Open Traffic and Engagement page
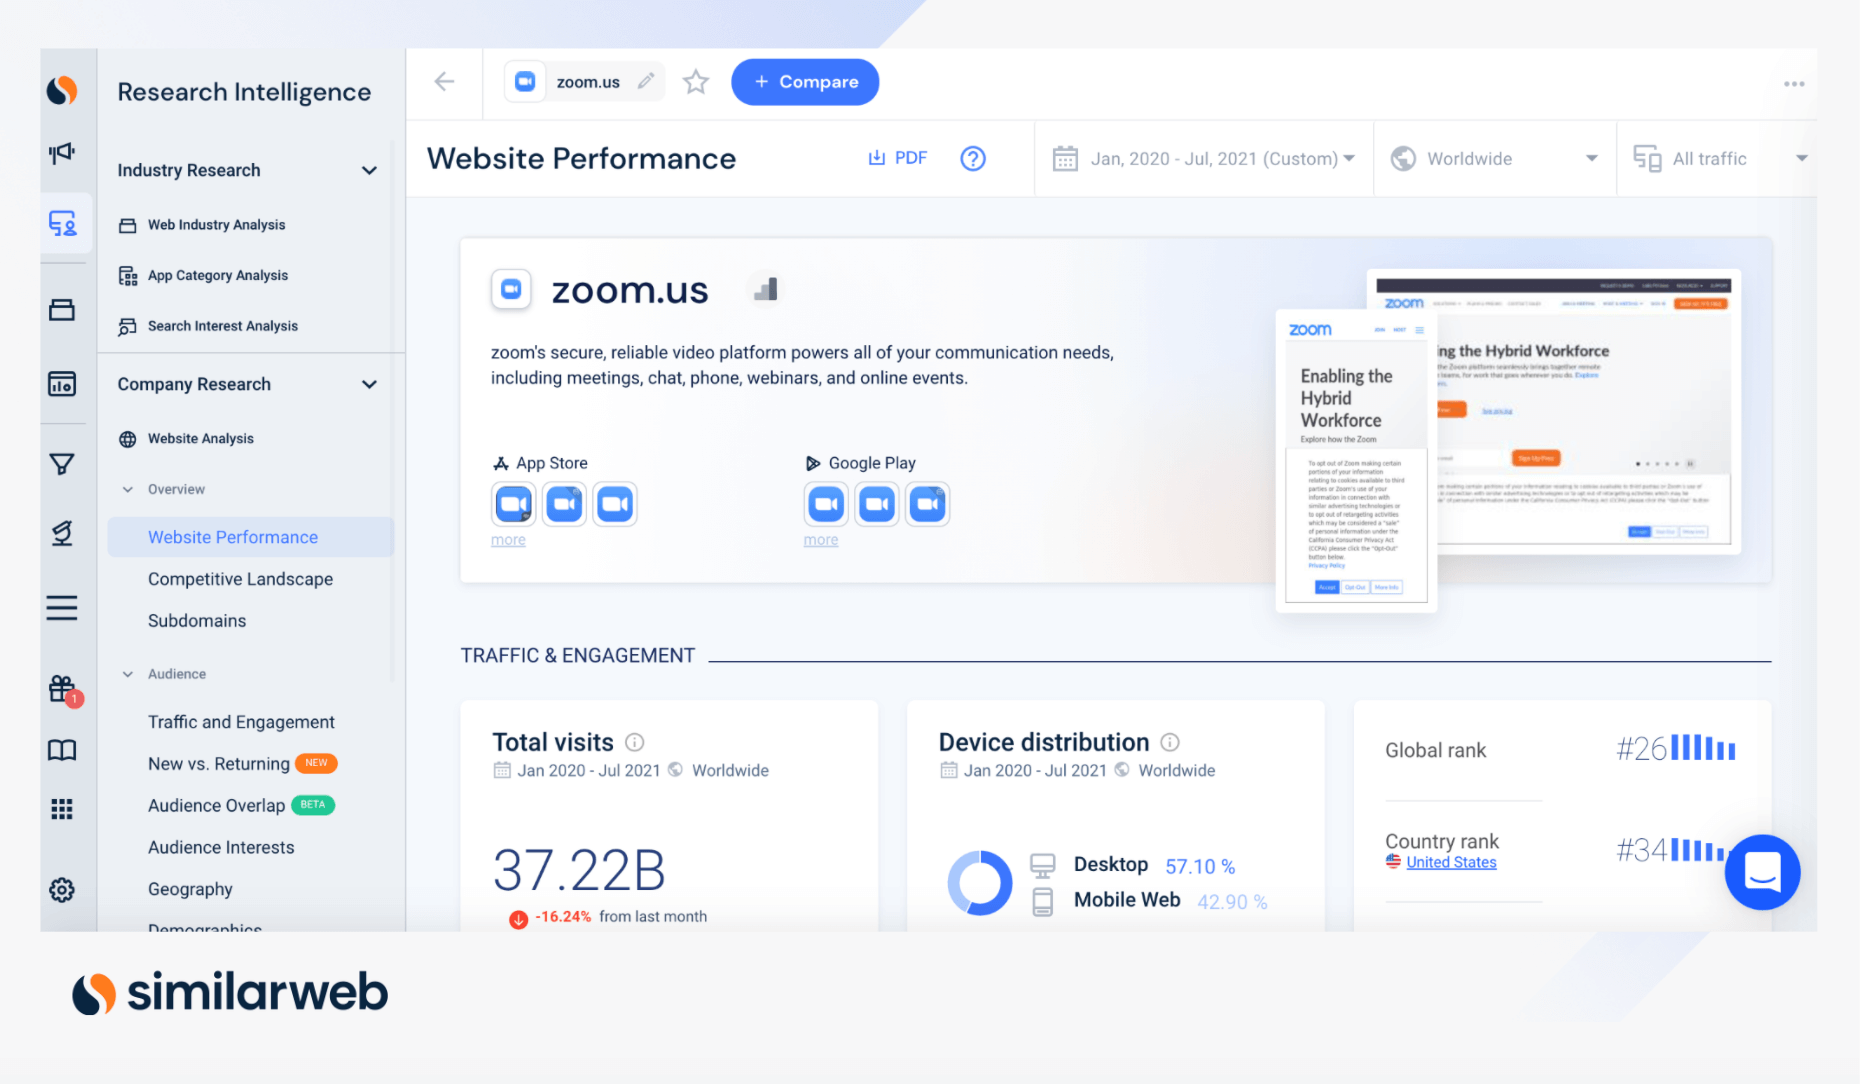The width and height of the screenshot is (1860, 1084). (x=241, y=722)
